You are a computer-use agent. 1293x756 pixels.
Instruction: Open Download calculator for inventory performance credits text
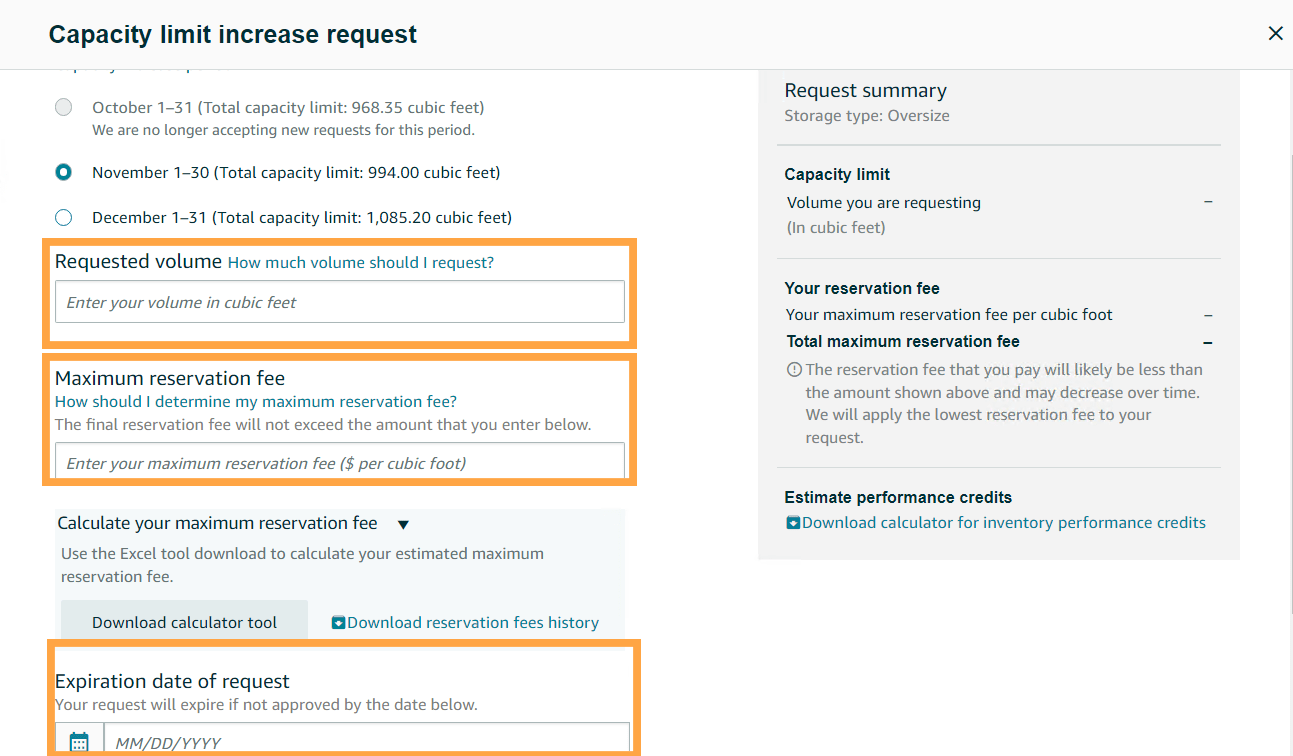pos(1004,523)
